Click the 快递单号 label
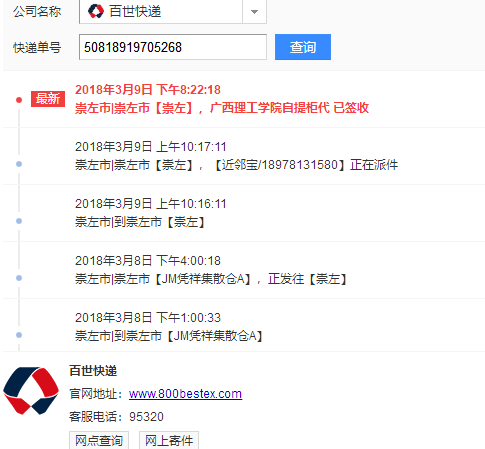485x449 pixels. [37, 48]
